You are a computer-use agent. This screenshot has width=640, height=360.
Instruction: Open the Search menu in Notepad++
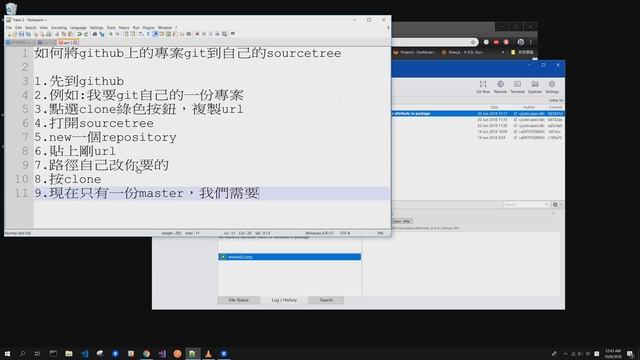tap(31, 28)
